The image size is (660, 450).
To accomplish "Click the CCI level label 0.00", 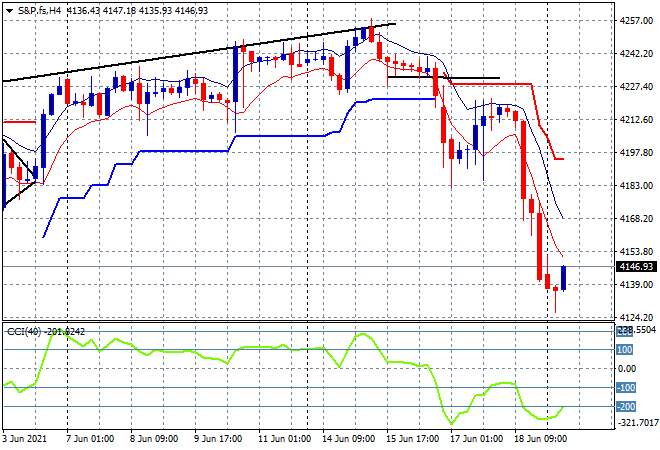I will 627,369.
